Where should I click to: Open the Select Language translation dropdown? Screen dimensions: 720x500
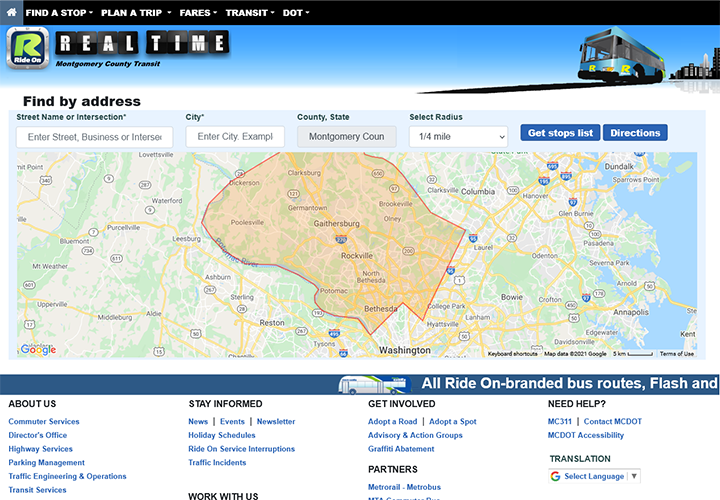click(x=594, y=476)
